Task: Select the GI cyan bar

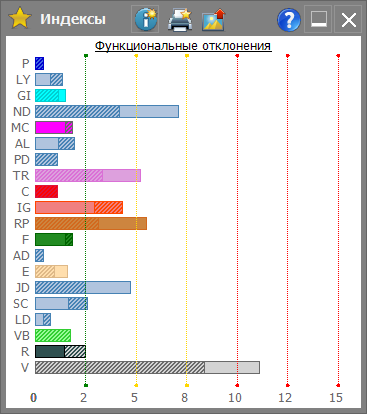Action: pyautogui.click(x=50, y=96)
